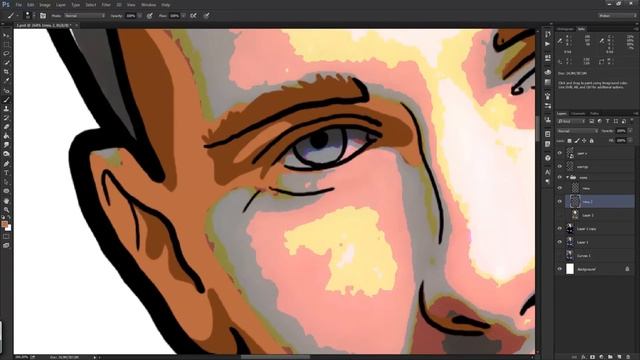Select the Hand tool
640x360 pixels.
click(x=6, y=201)
